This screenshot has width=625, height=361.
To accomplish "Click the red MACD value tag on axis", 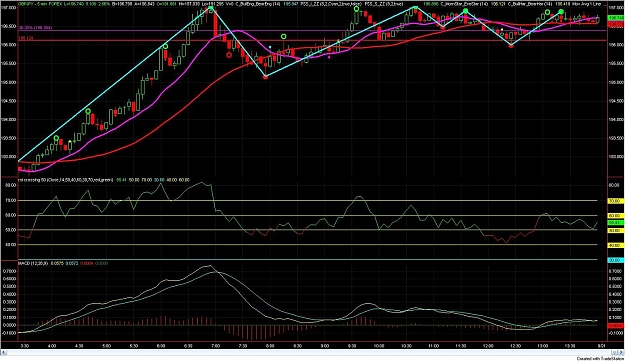I will pyautogui.click(x=615, y=326).
